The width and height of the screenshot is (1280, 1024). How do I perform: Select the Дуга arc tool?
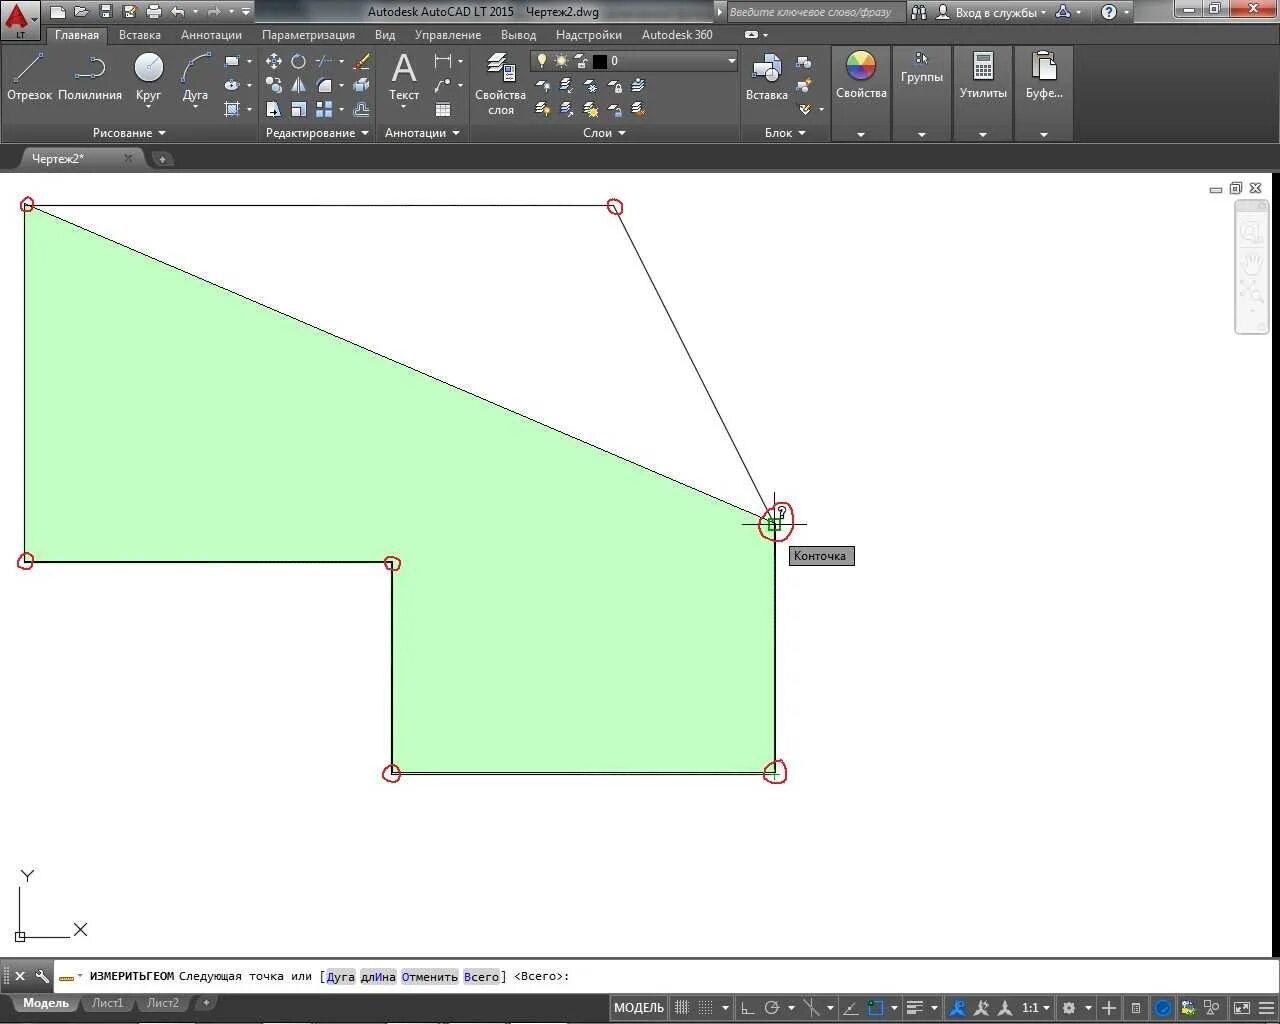tap(196, 77)
